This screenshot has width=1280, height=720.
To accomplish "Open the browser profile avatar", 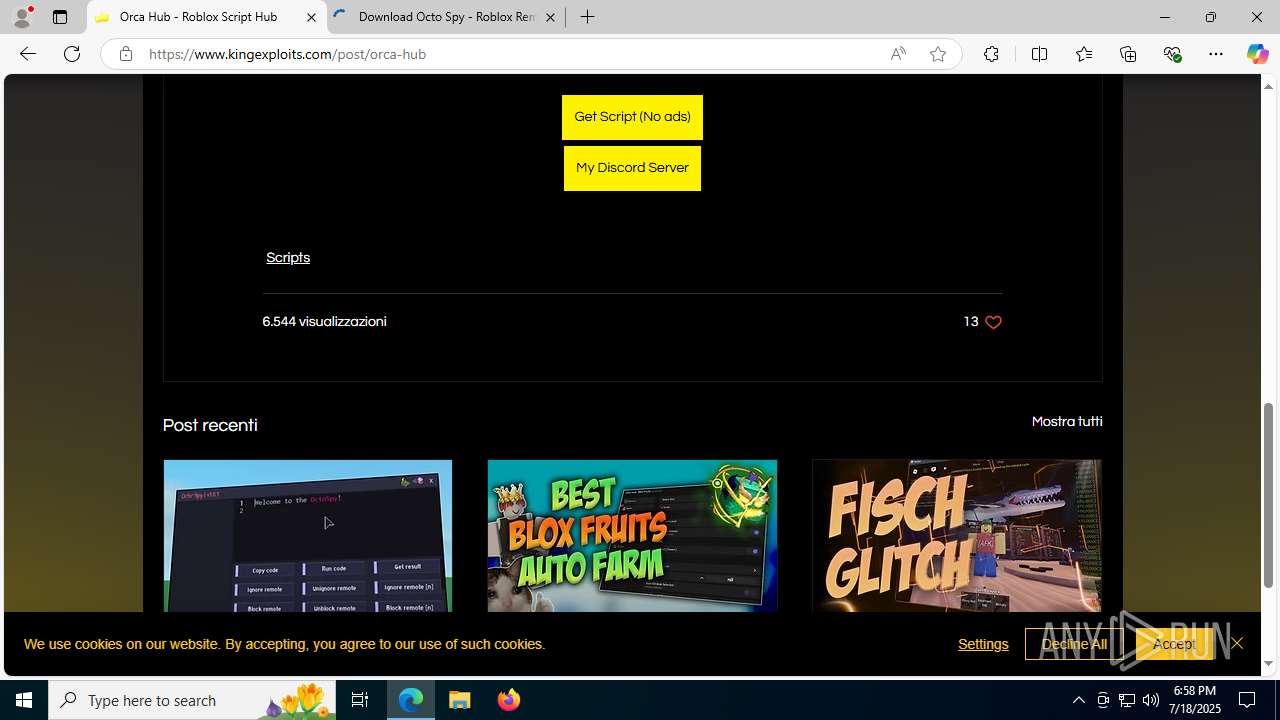I will 22,17.
